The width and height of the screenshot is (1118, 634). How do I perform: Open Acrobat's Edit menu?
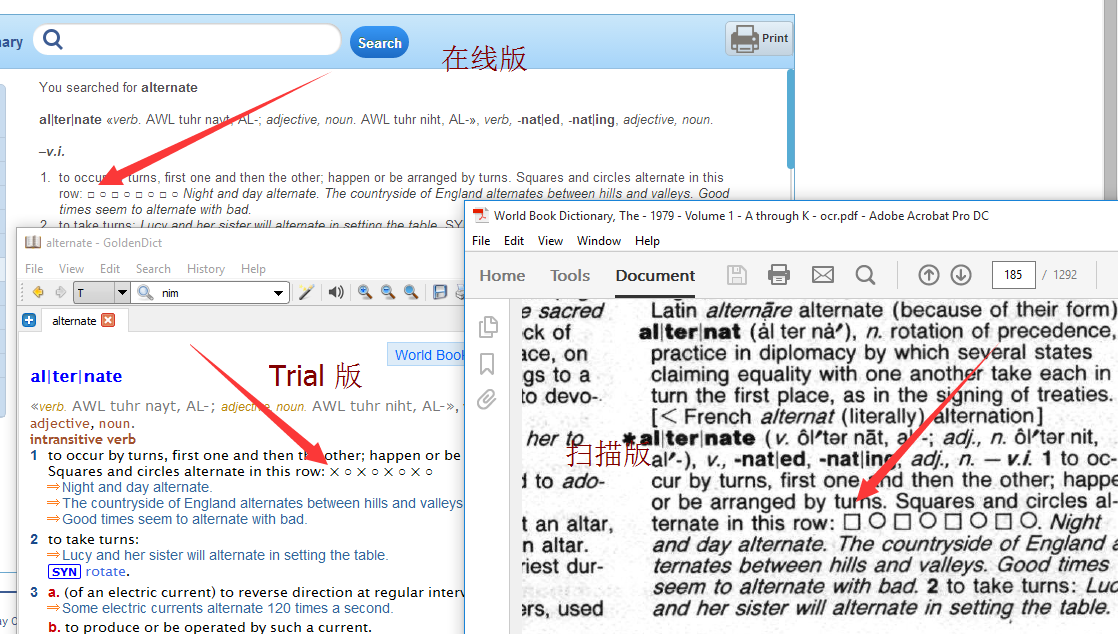[x=514, y=241]
